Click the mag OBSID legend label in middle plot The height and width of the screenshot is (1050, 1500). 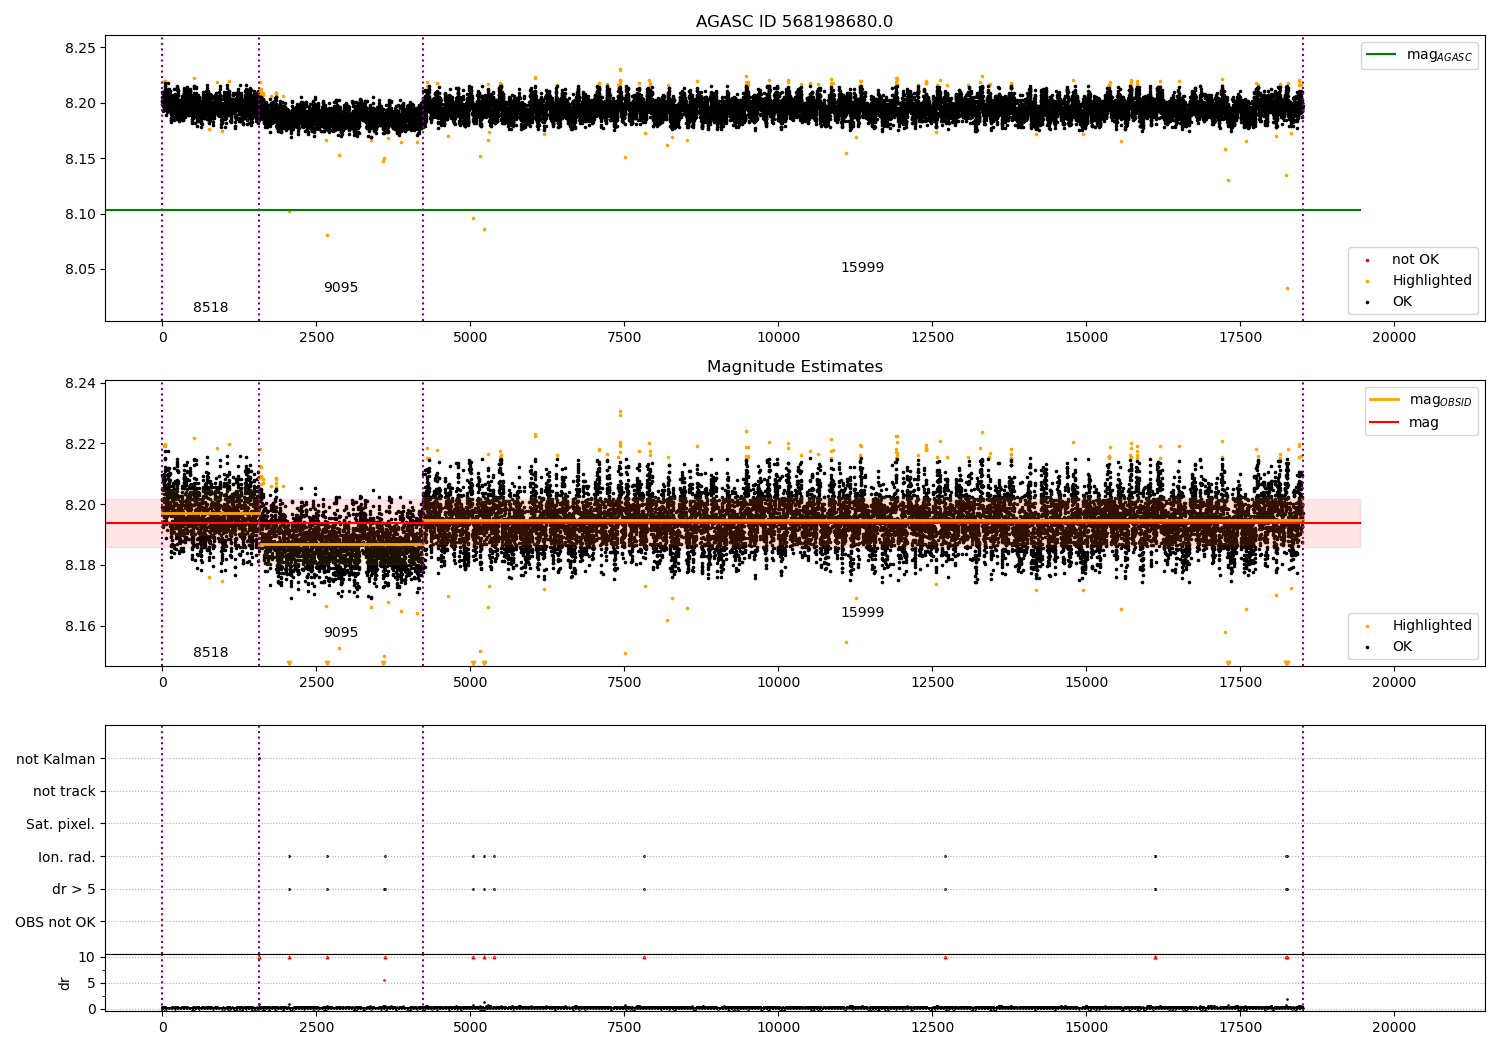coord(1441,400)
